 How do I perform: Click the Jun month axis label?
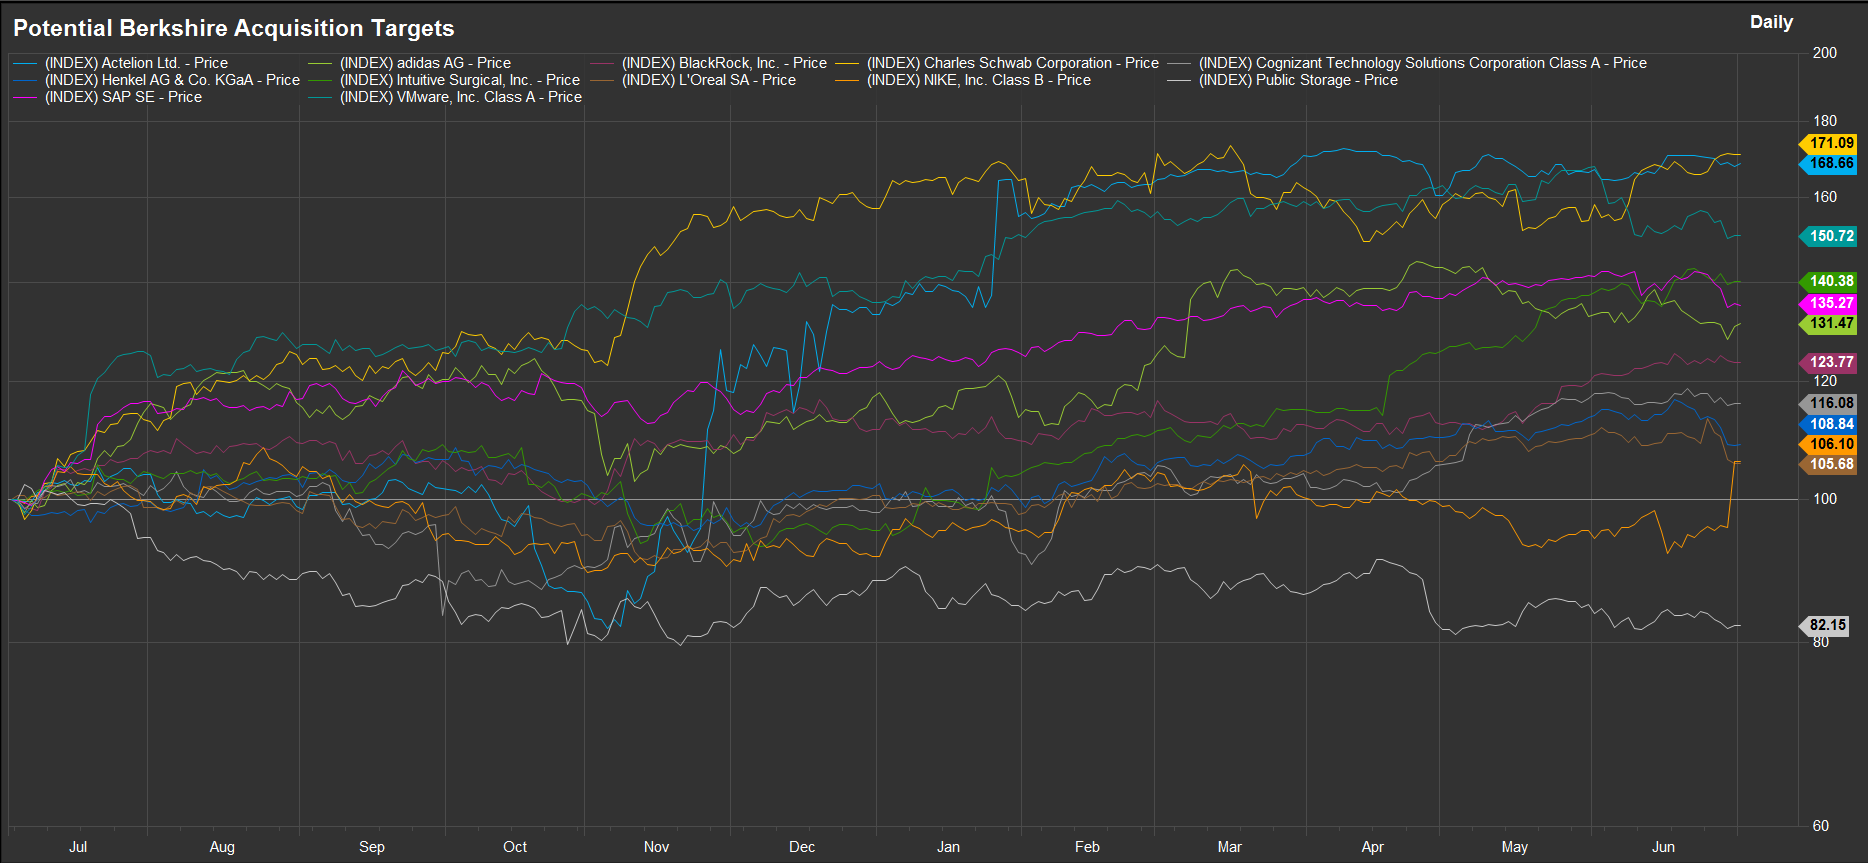[1663, 847]
